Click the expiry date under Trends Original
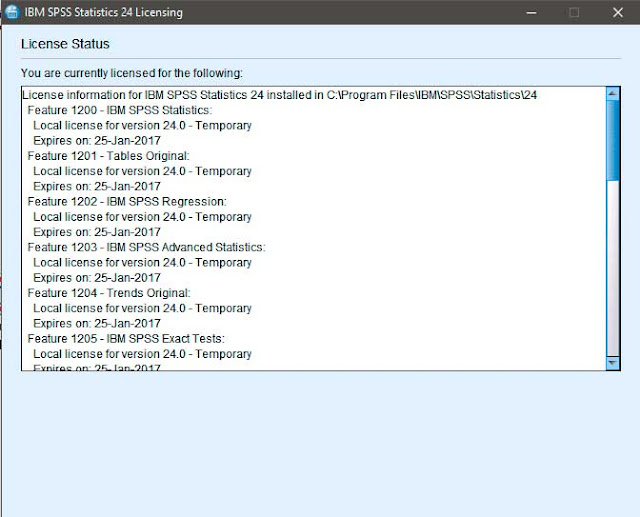 [97, 324]
